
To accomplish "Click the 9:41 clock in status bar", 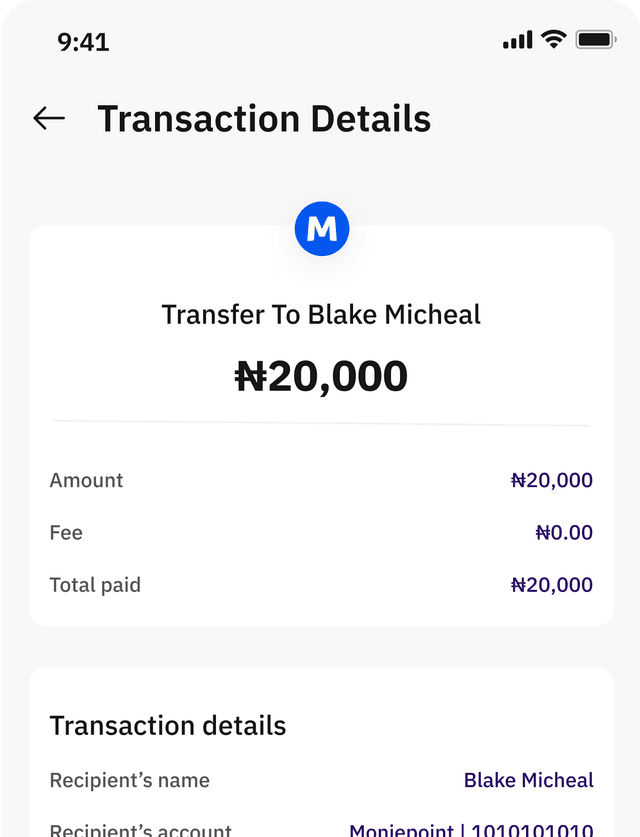I will coord(83,42).
